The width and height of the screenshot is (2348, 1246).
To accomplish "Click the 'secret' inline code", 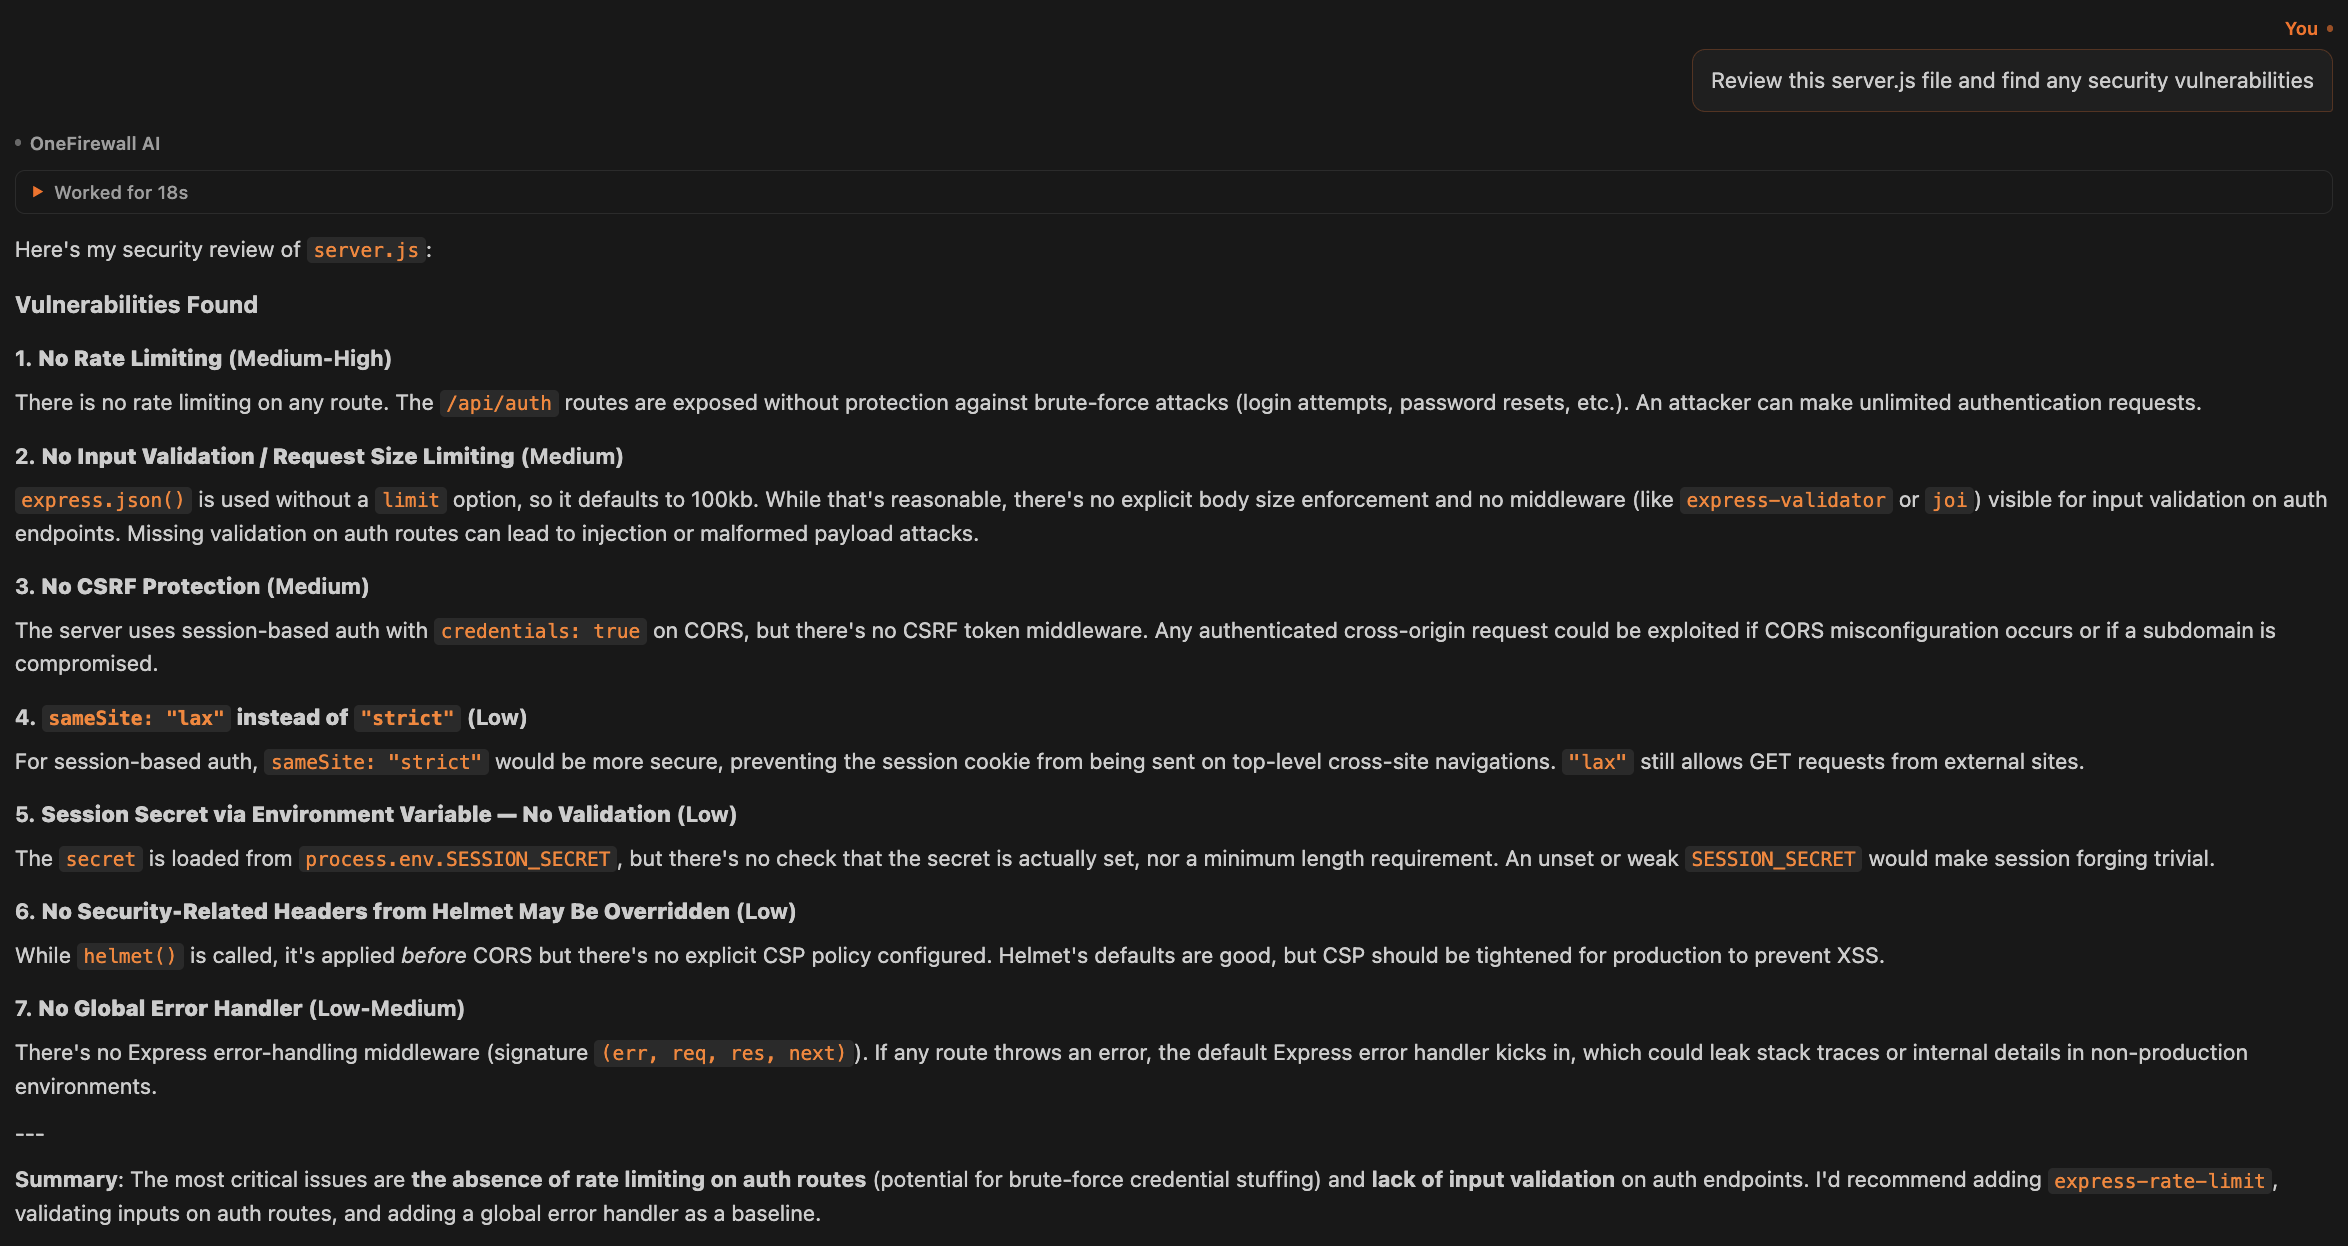I will click(101, 859).
